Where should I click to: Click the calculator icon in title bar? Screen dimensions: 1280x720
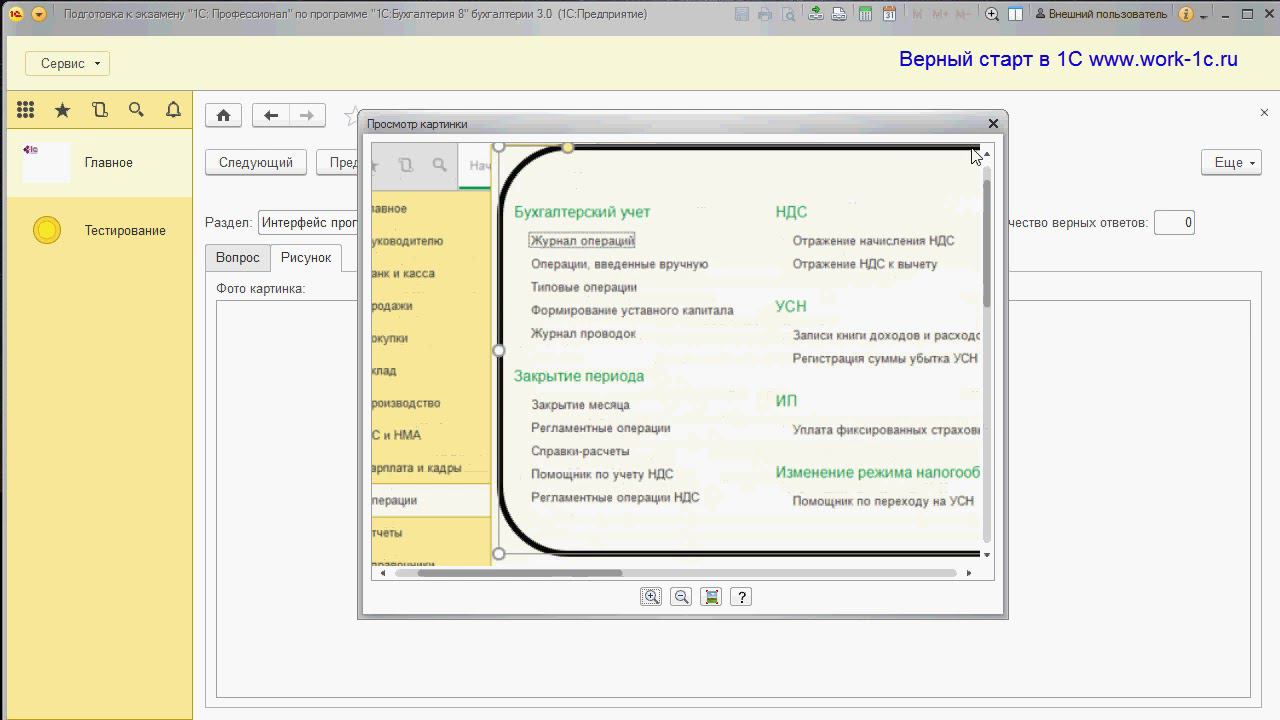coord(864,14)
